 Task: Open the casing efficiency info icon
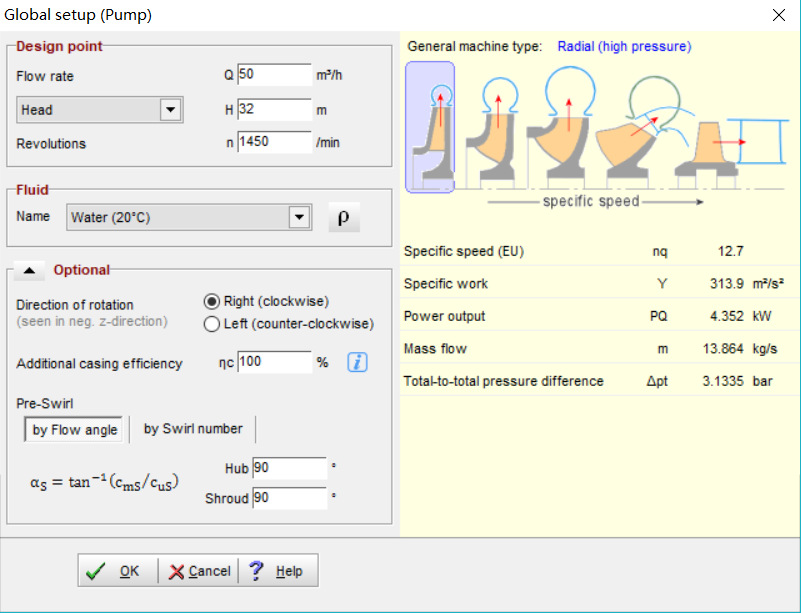[357, 362]
